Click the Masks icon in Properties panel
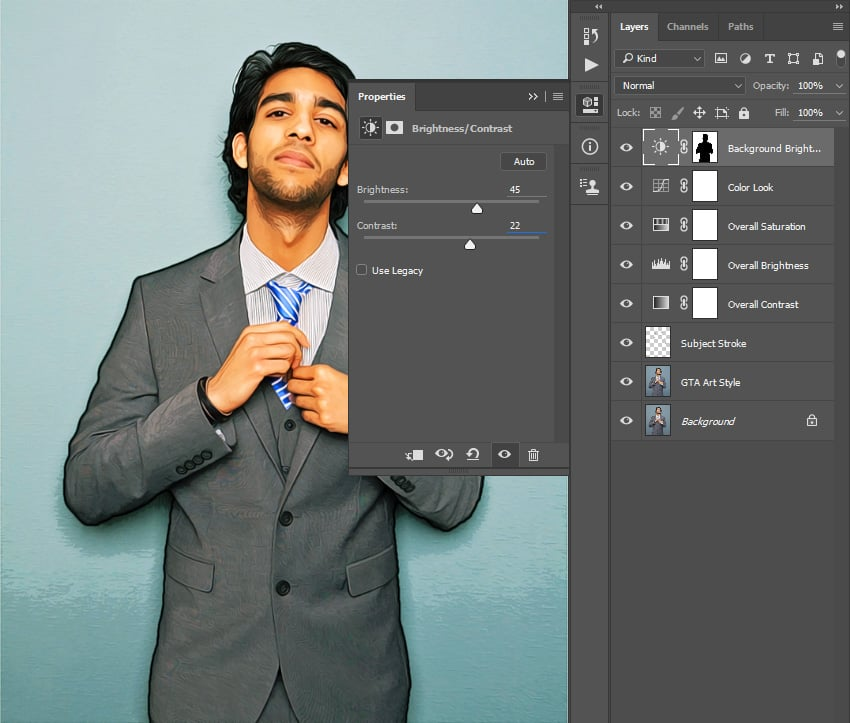850x723 pixels. pos(394,128)
